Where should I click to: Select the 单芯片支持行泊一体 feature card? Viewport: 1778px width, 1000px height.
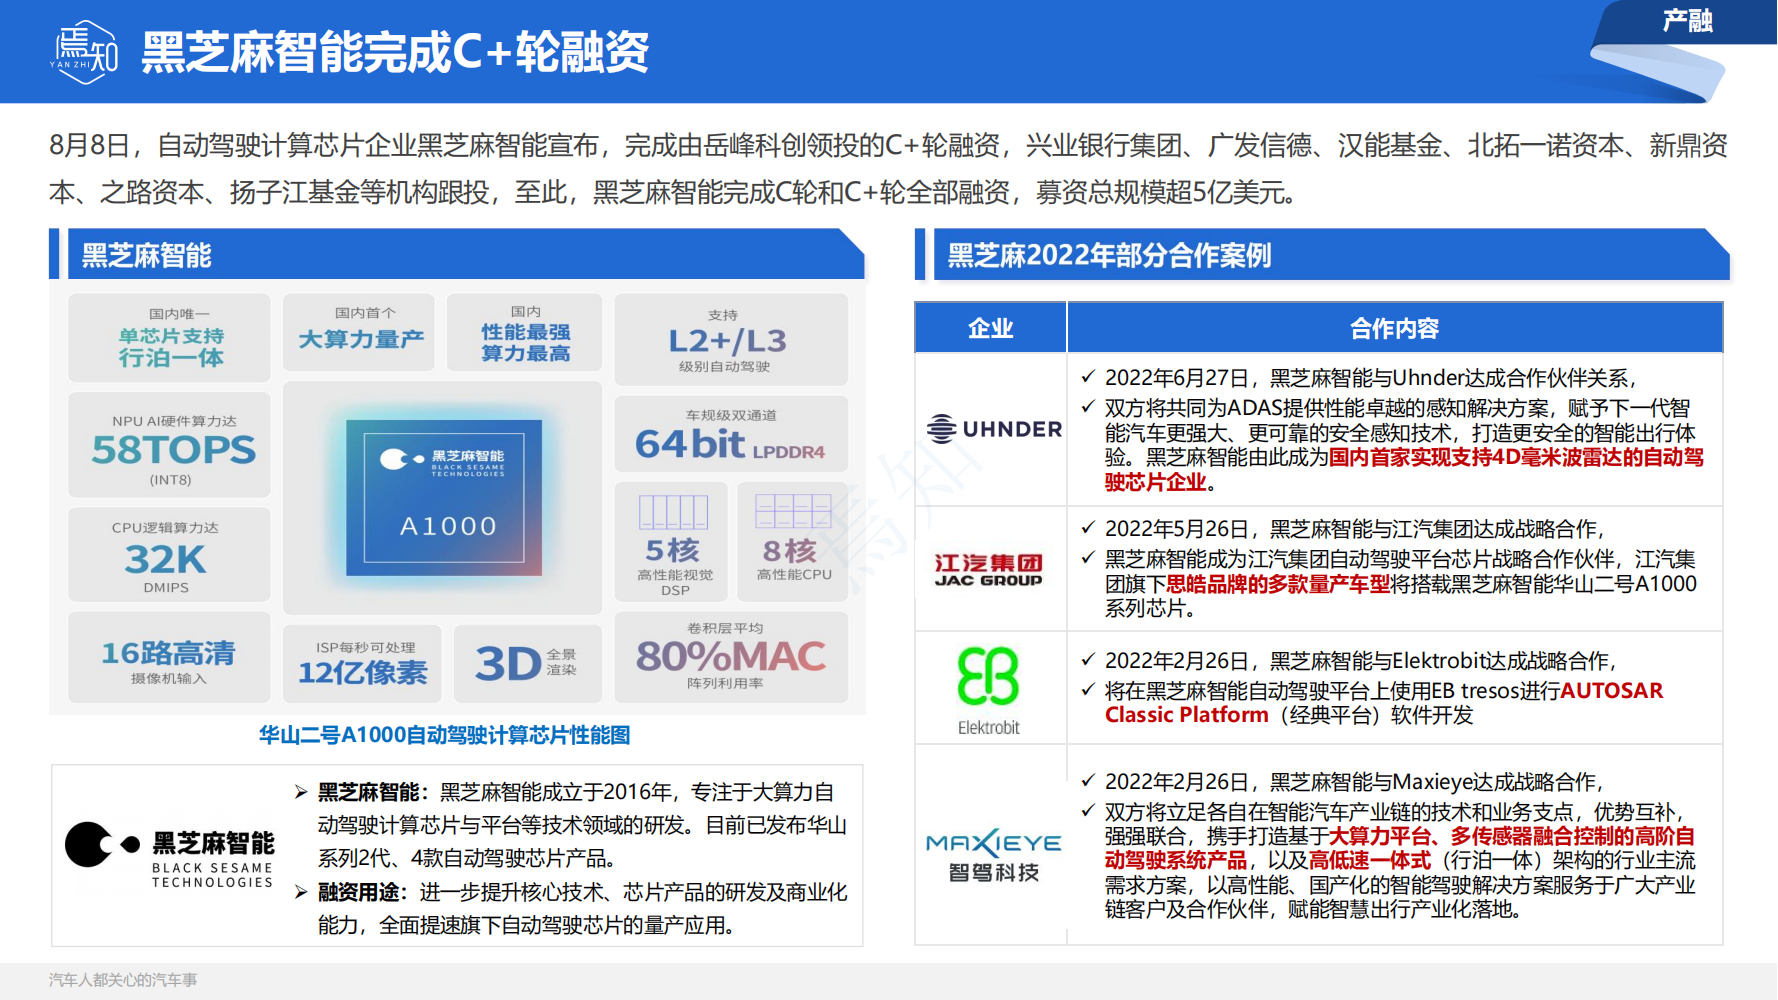coord(170,337)
